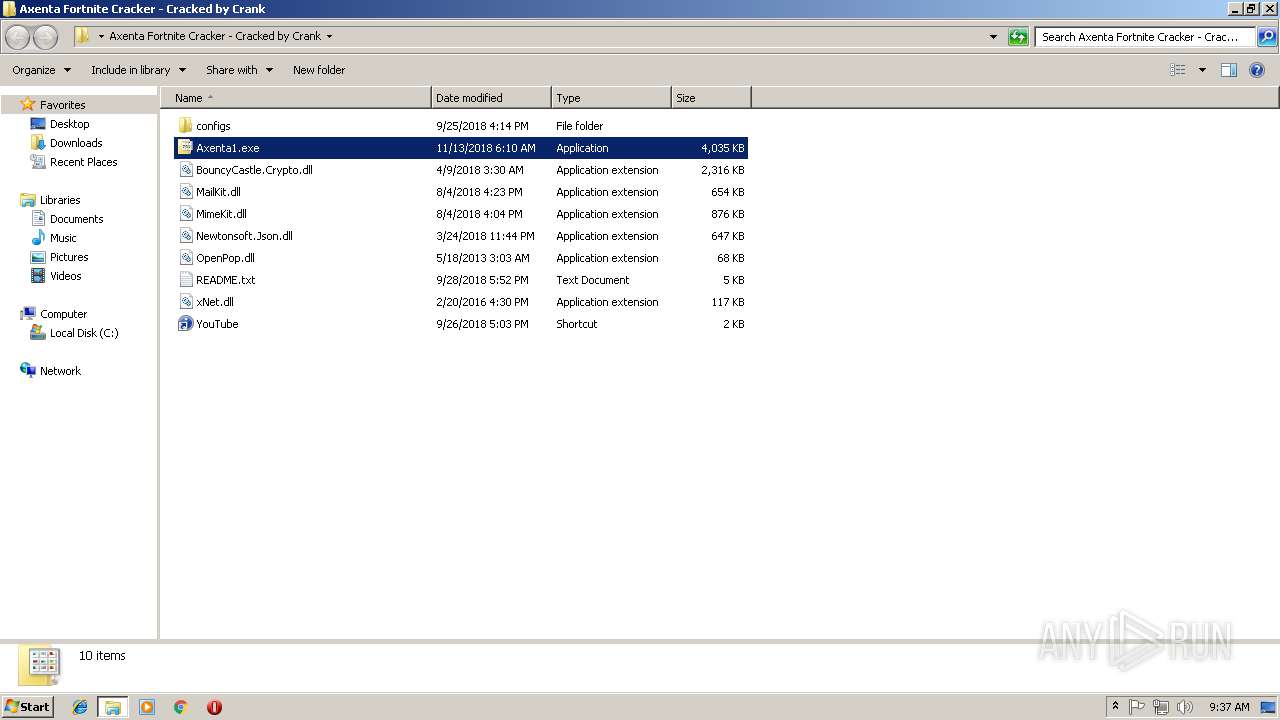Screen dimensions: 1280x720
Task: Click the Forward navigation arrow
Action: (46, 37)
